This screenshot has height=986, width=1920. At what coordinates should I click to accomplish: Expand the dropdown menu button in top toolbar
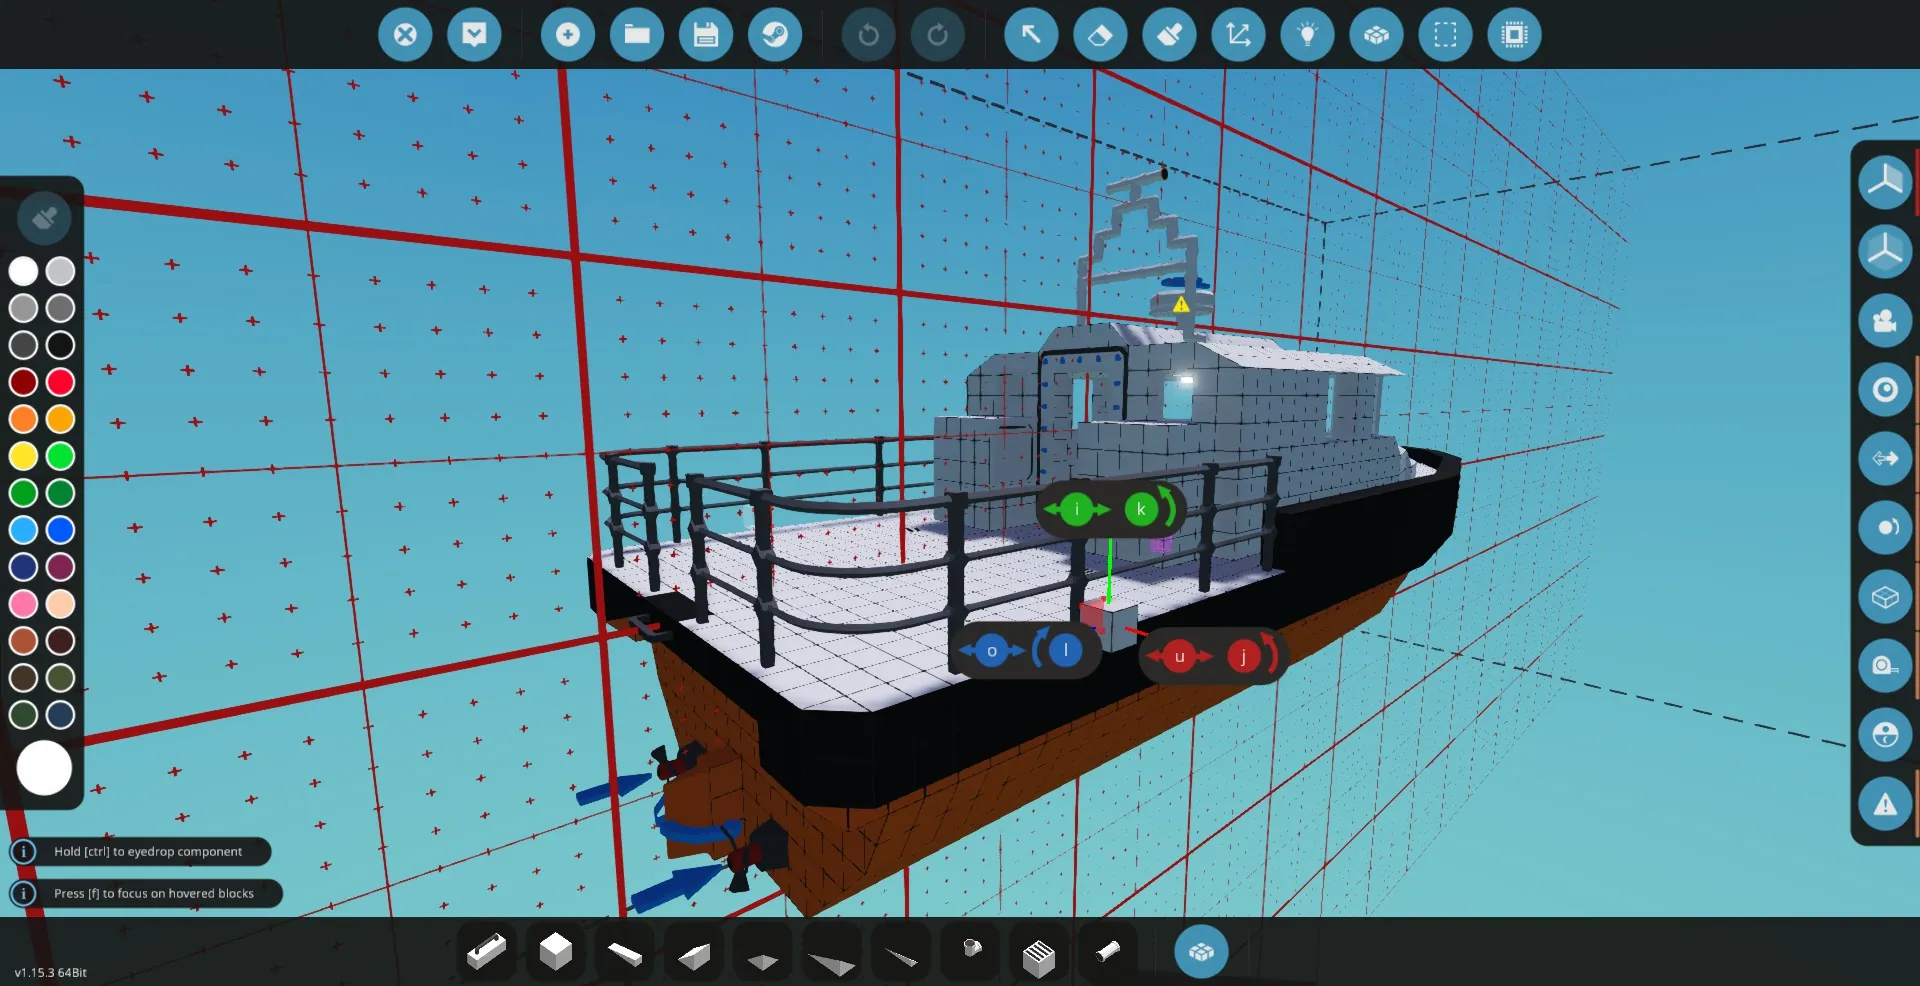[474, 35]
